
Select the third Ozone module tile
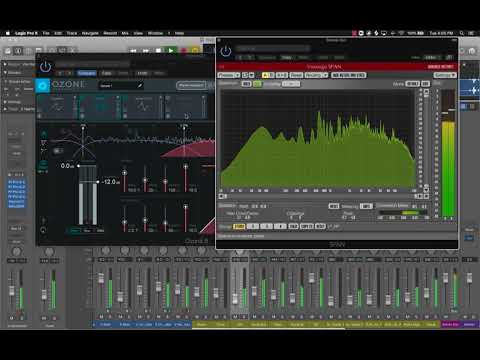pos(143,107)
